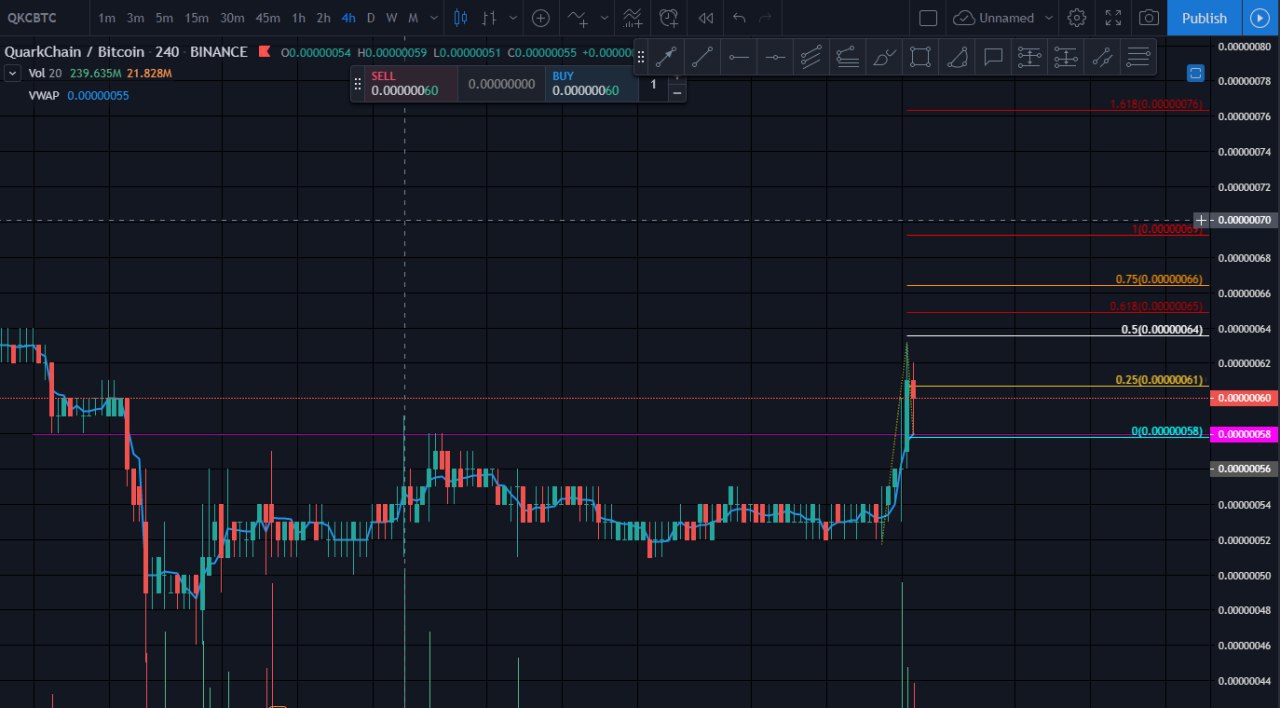This screenshot has height=708, width=1280.
Task: Click the compare or add symbol icon
Action: pyautogui.click(x=540, y=18)
